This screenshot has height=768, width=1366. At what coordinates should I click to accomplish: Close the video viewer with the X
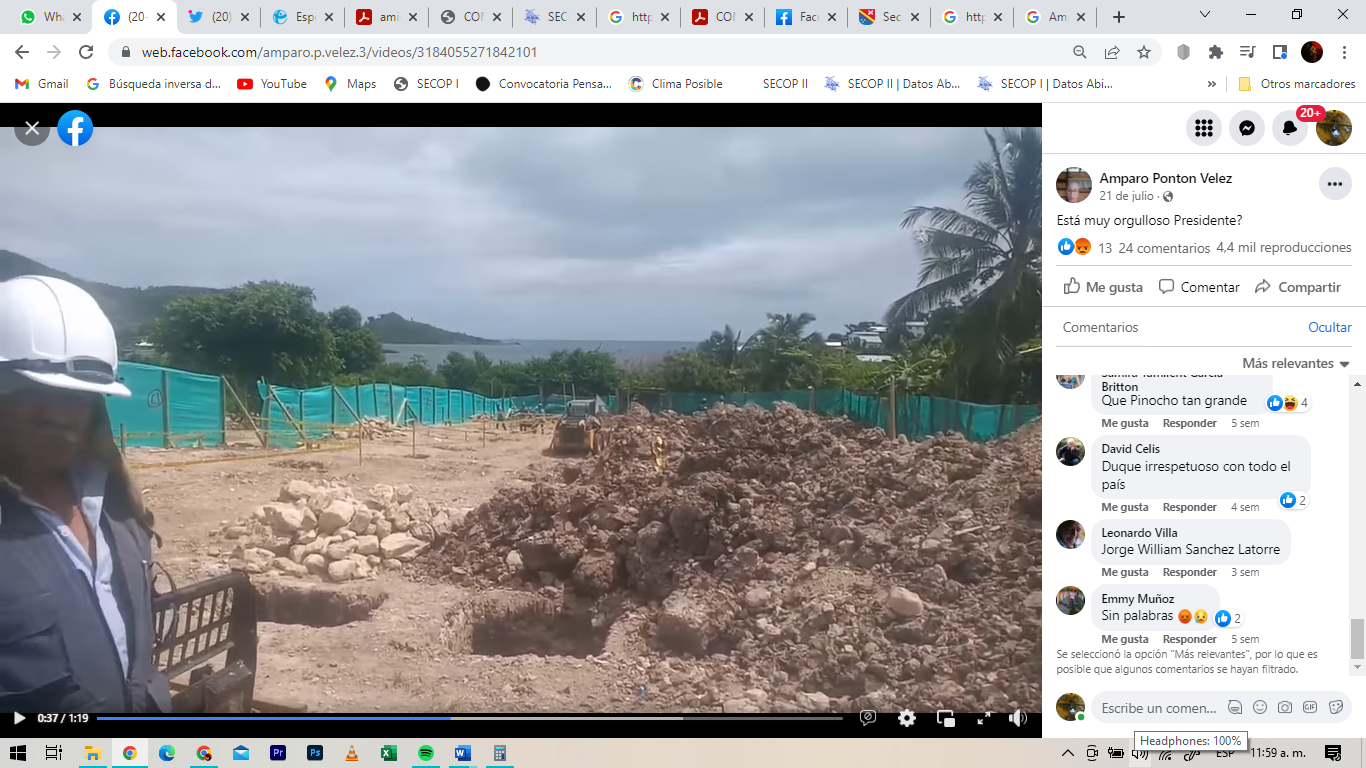pos(32,128)
